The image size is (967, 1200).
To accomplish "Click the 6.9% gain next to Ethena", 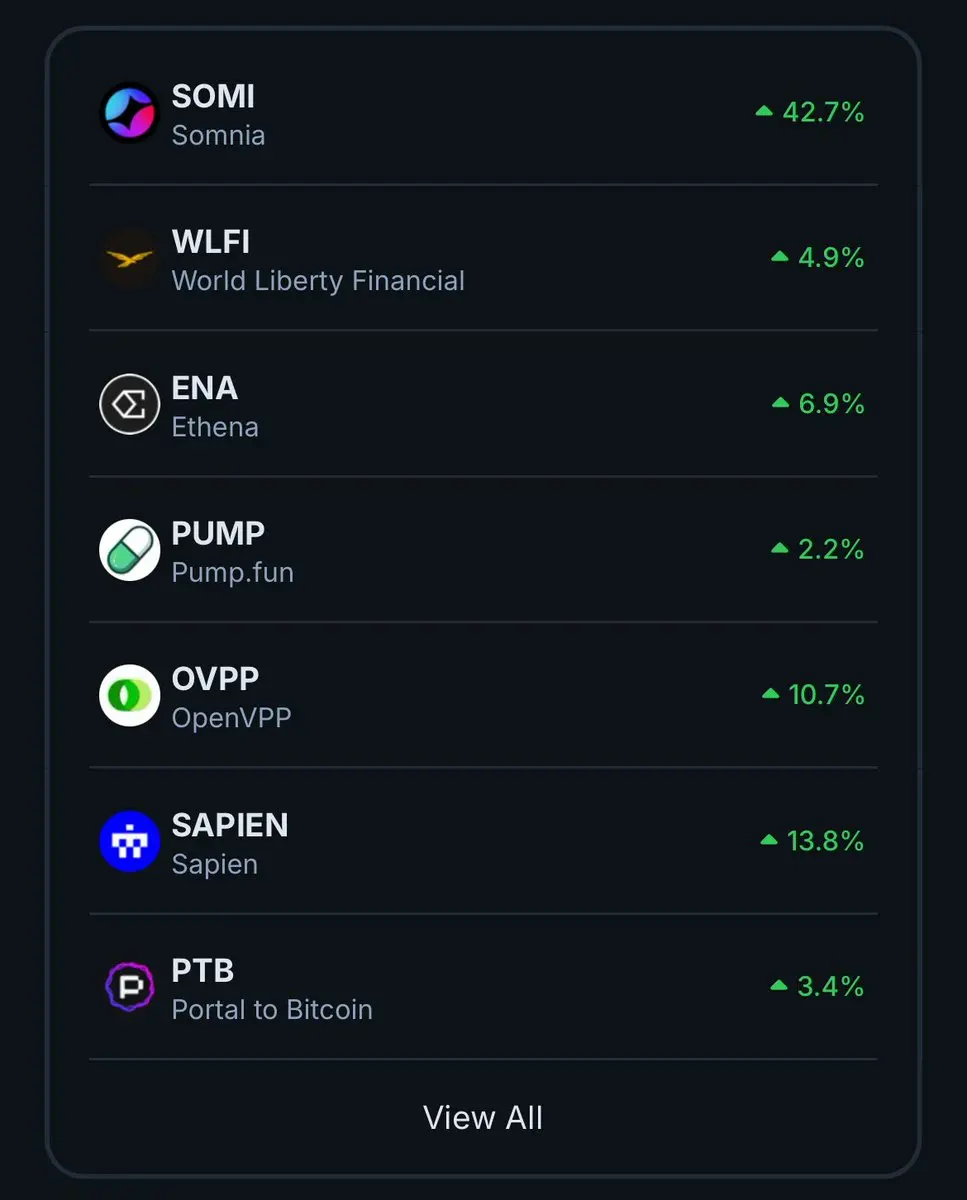I will coord(831,403).
